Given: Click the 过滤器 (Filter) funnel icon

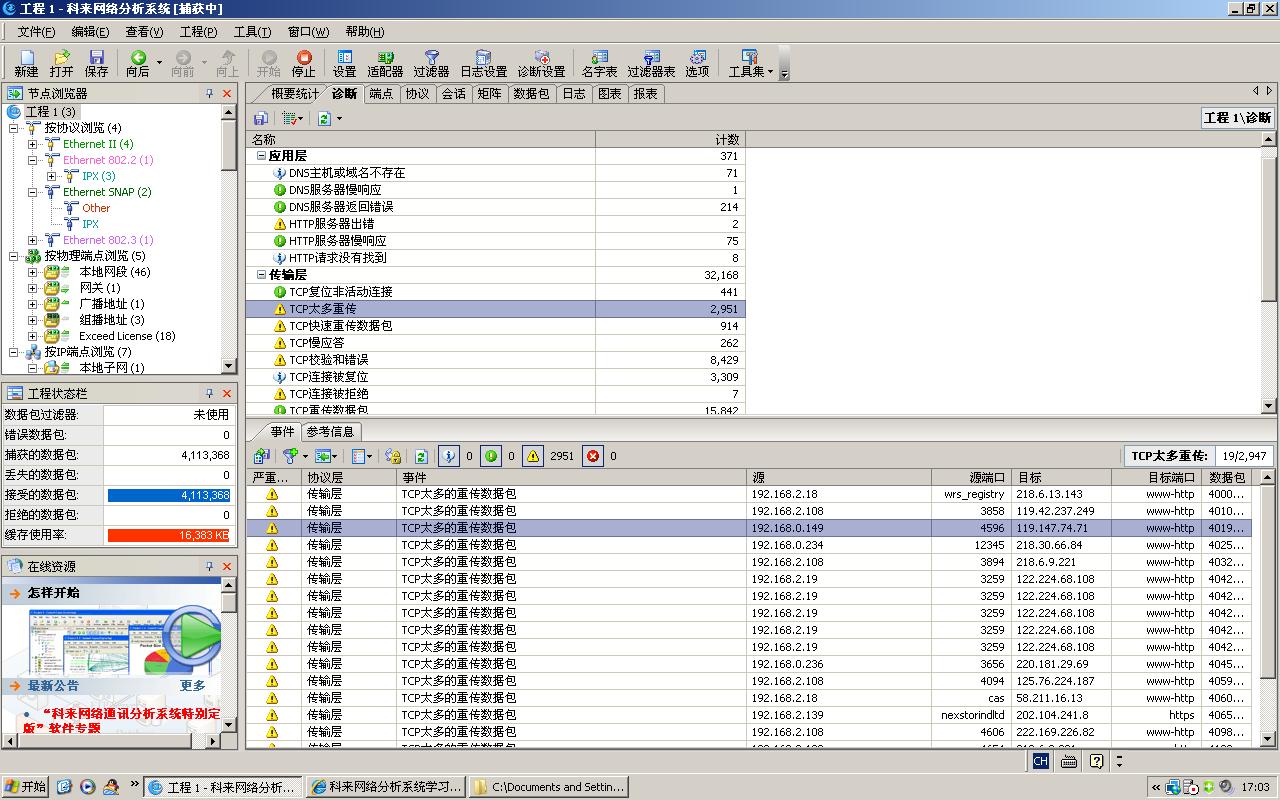Looking at the screenshot, I should point(431,63).
